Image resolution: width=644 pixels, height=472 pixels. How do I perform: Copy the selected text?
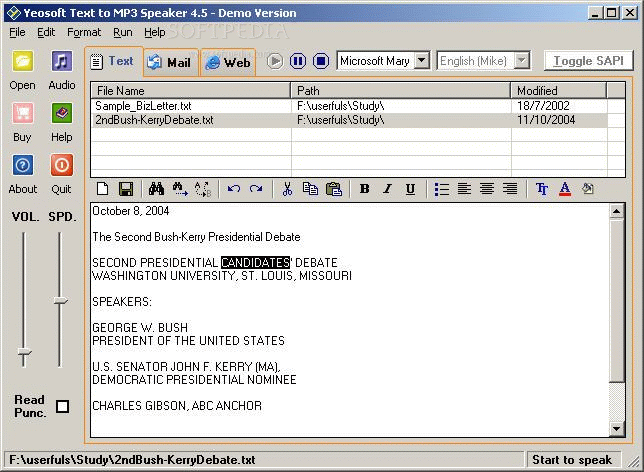(310, 189)
